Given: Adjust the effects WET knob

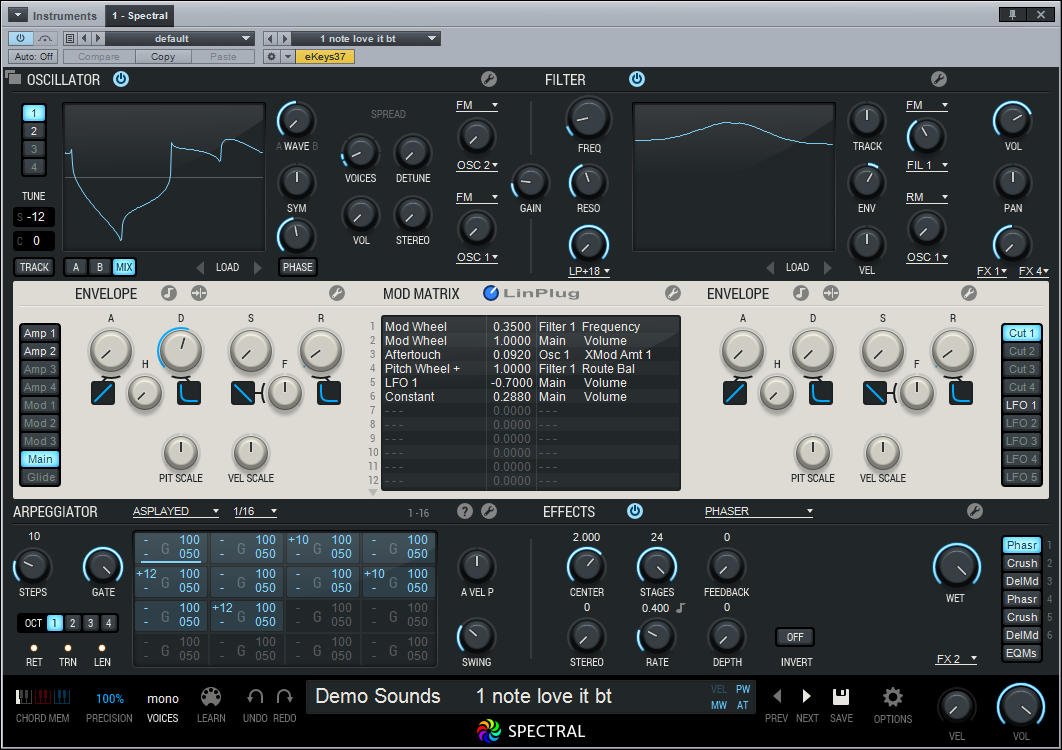Looking at the screenshot, I should 956,567.
